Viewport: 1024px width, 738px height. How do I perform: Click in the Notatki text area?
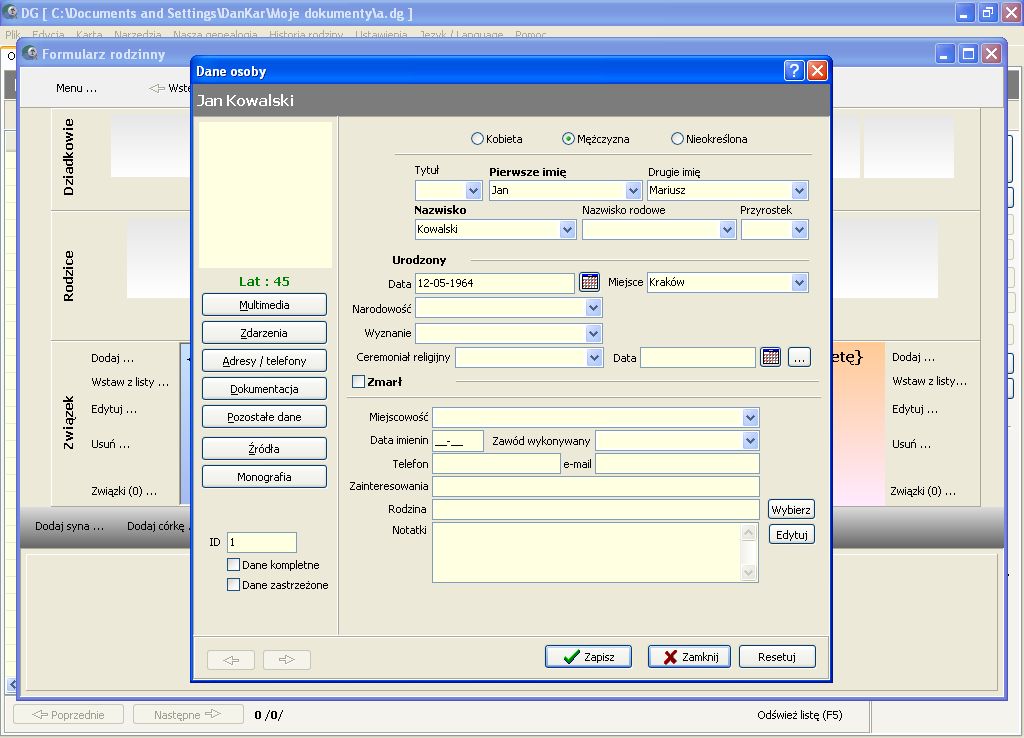tap(586, 553)
